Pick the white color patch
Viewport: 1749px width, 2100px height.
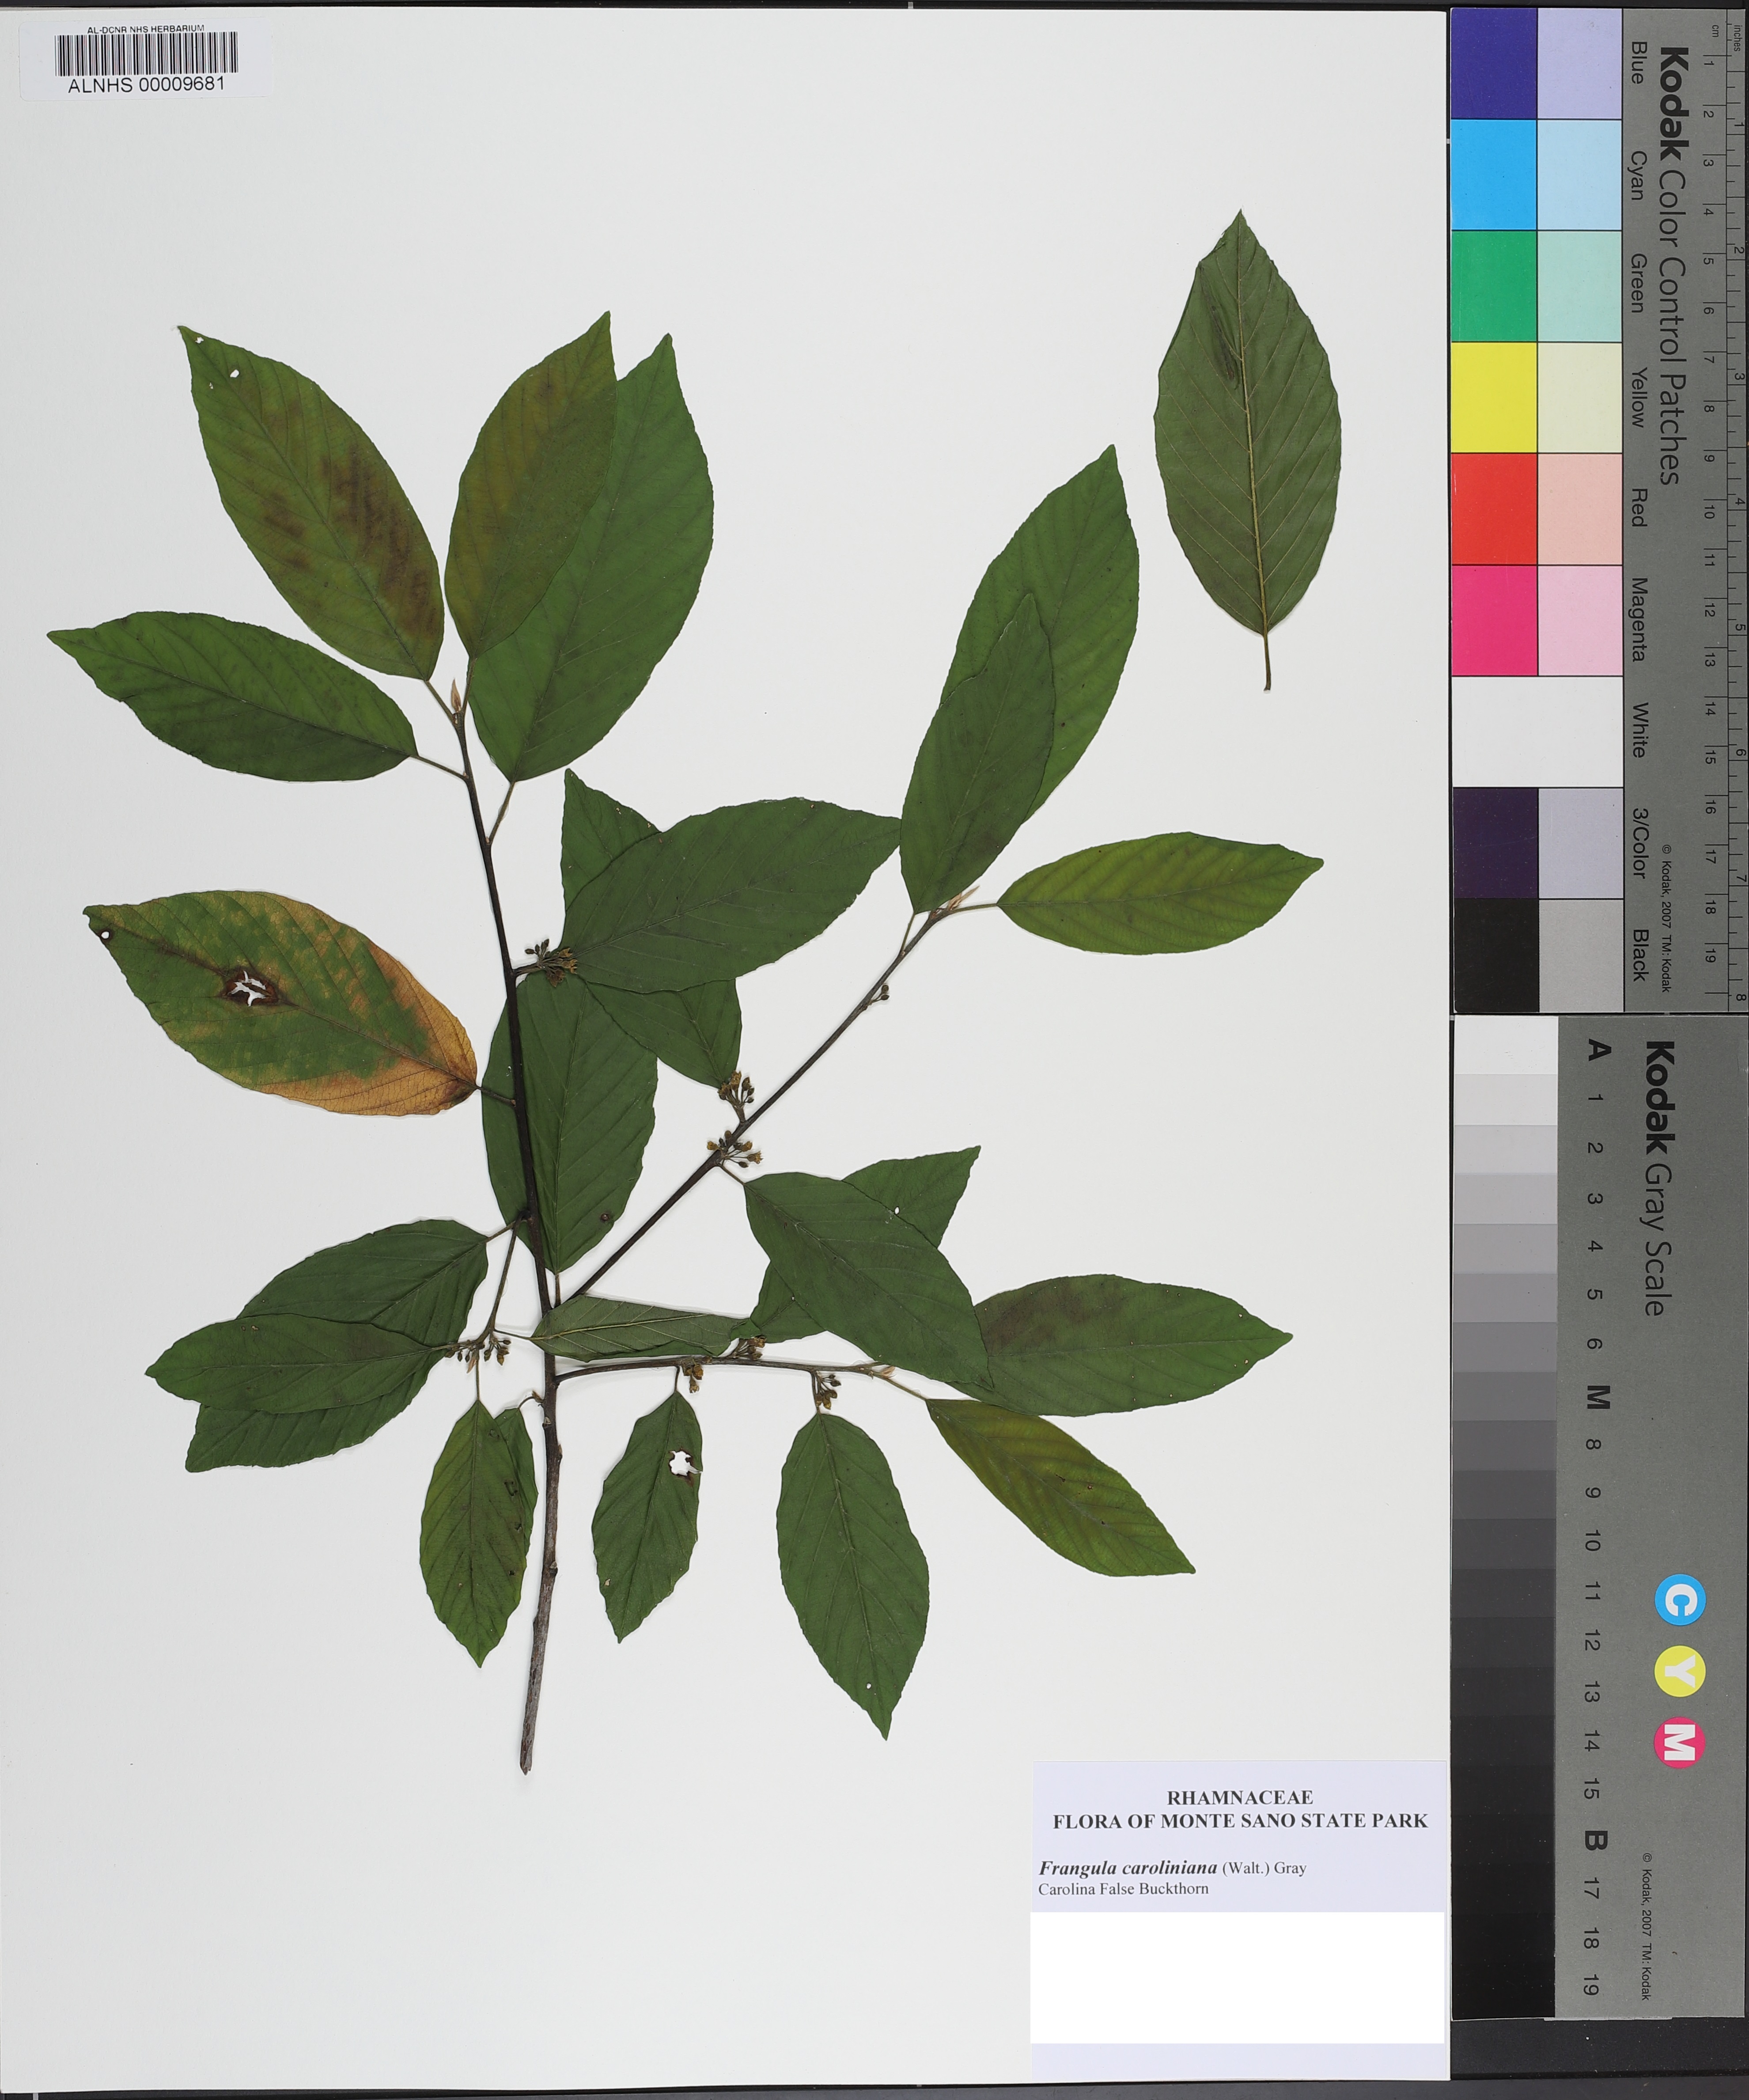1536,731
